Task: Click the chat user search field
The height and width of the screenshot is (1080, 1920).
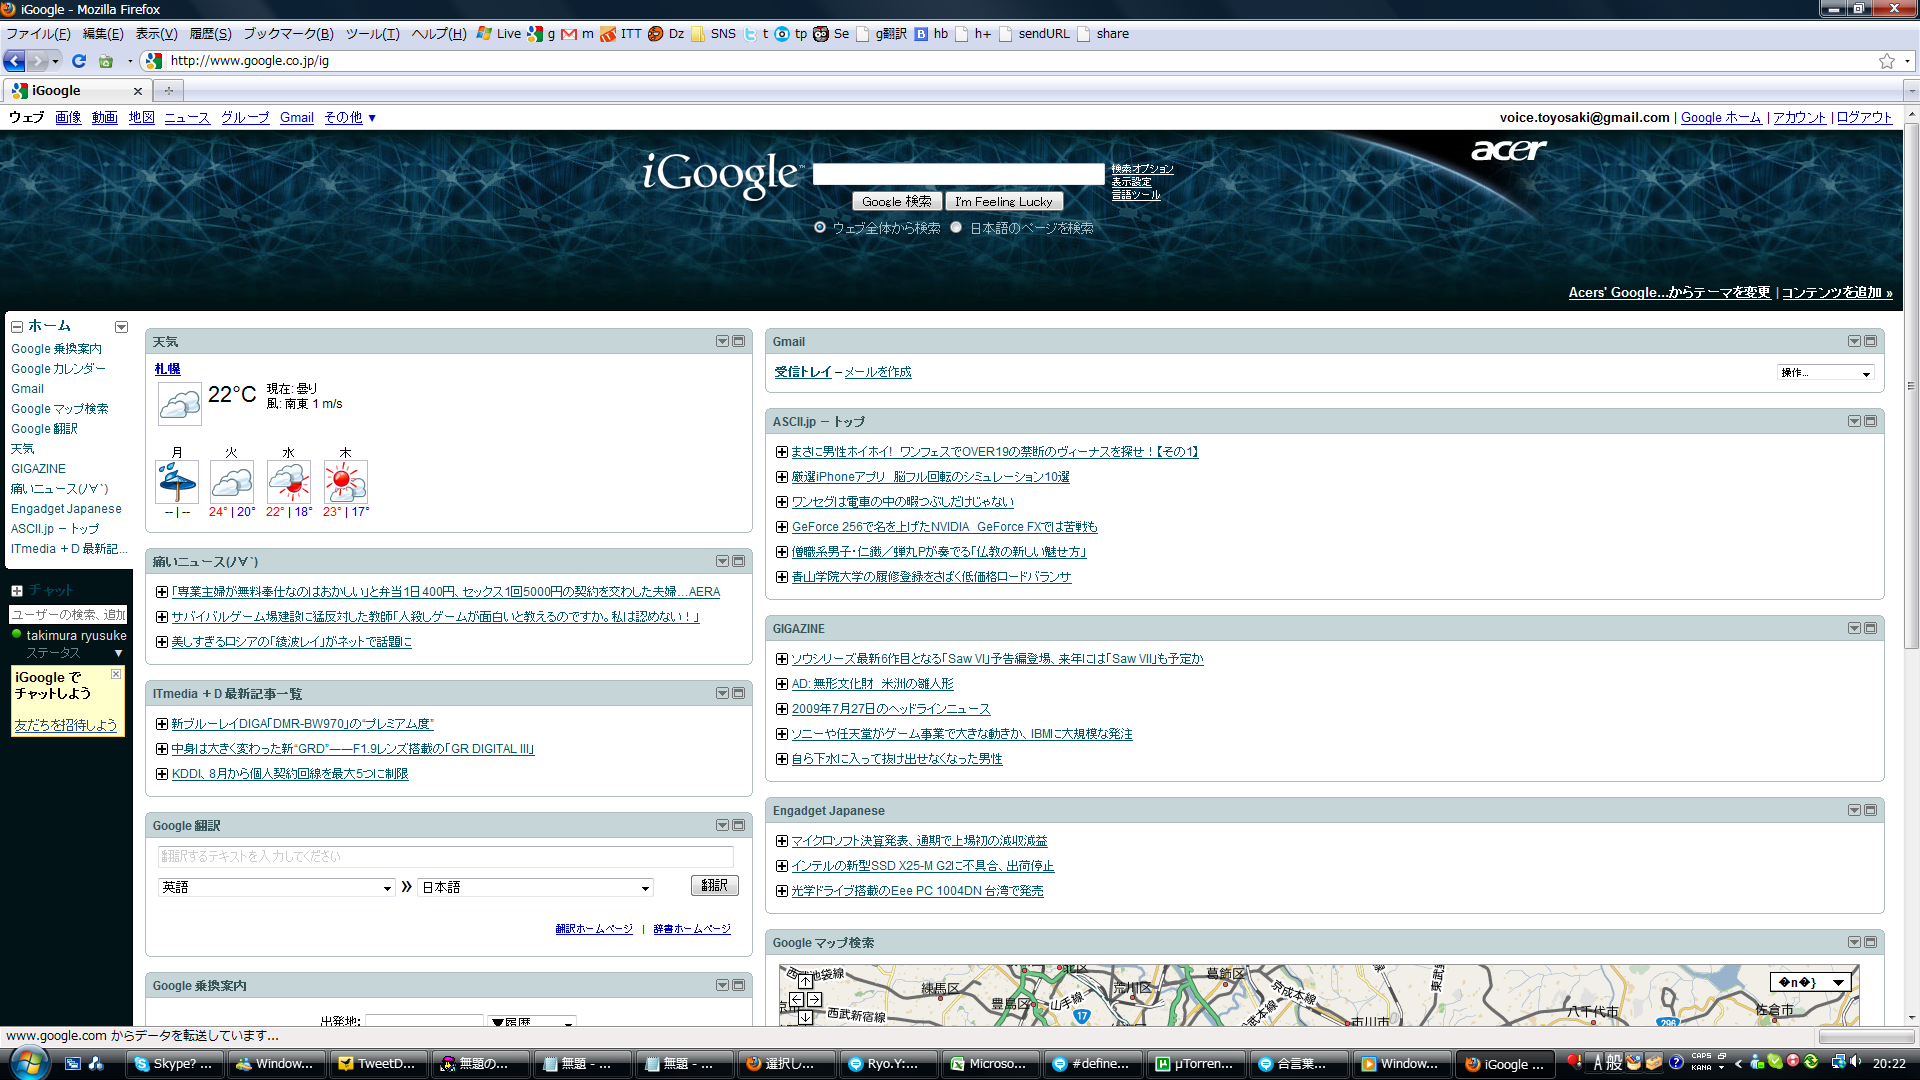Action: click(x=68, y=614)
